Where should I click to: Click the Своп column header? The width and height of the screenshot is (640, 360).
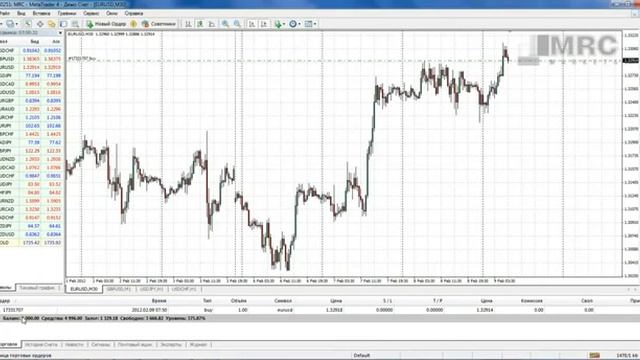(587, 301)
